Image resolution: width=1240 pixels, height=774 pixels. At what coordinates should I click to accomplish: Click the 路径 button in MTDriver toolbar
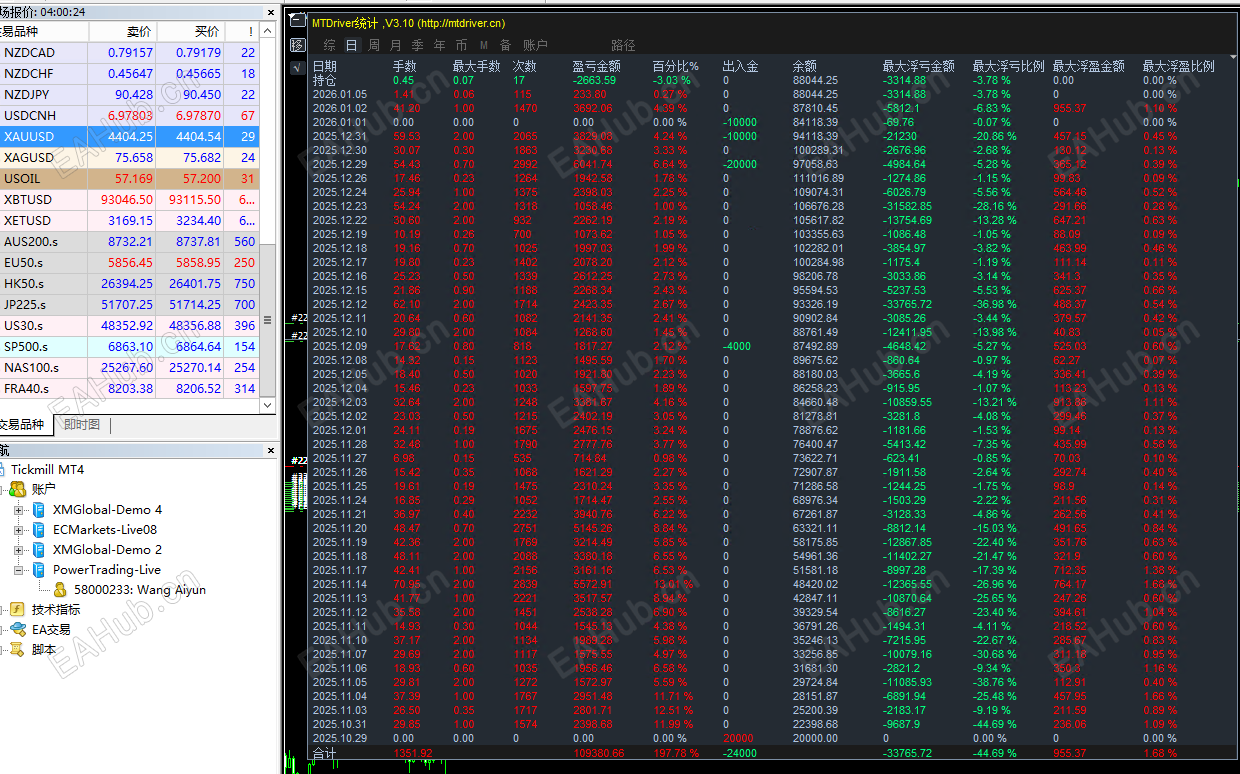[623, 45]
